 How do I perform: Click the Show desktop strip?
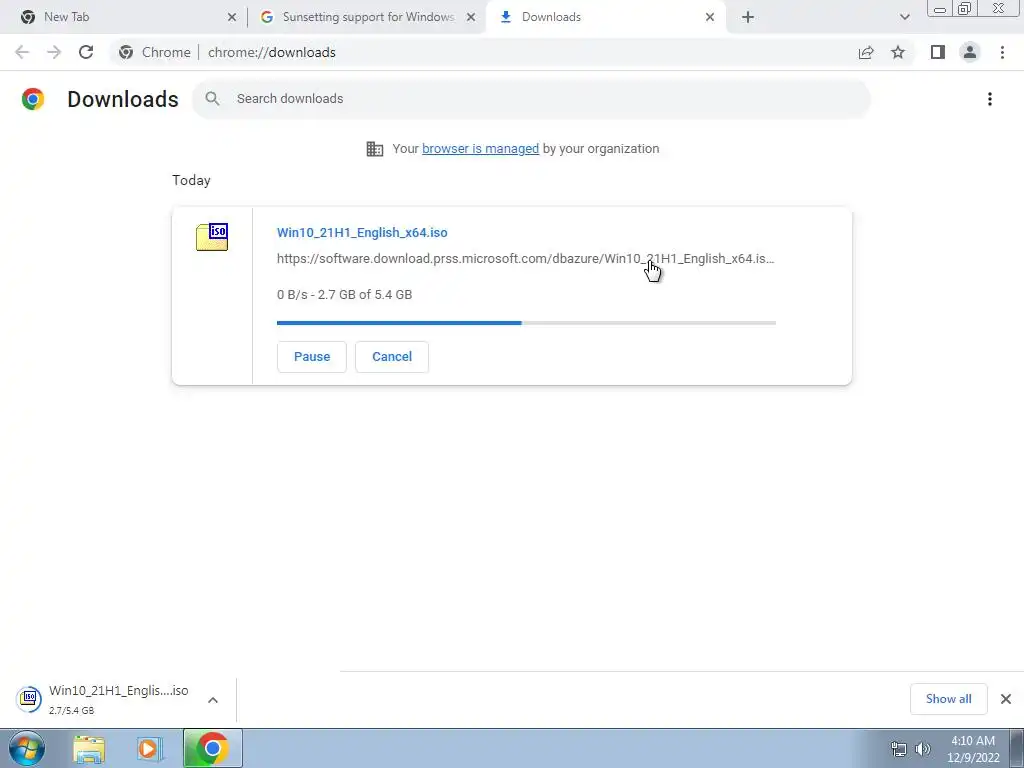coord(1017,748)
